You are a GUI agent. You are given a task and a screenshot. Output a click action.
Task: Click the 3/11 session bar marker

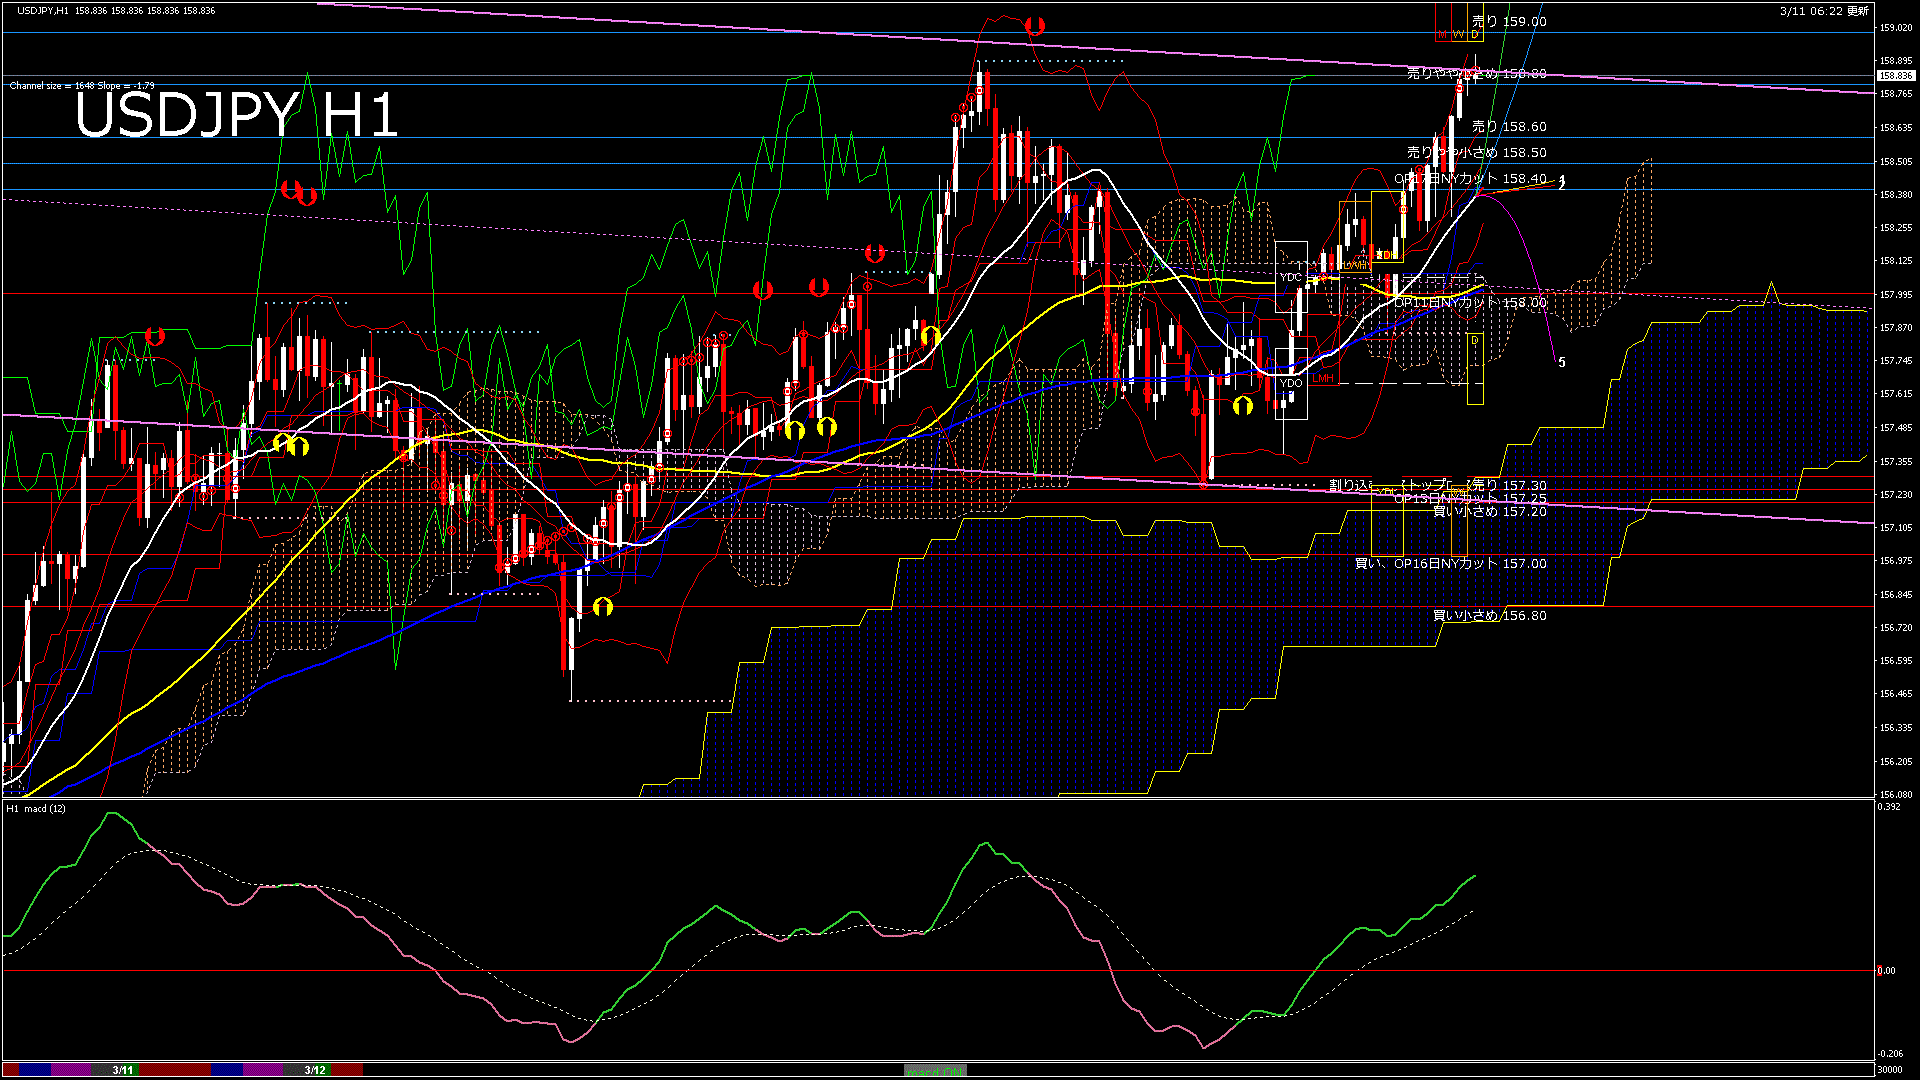coord(122,1070)
